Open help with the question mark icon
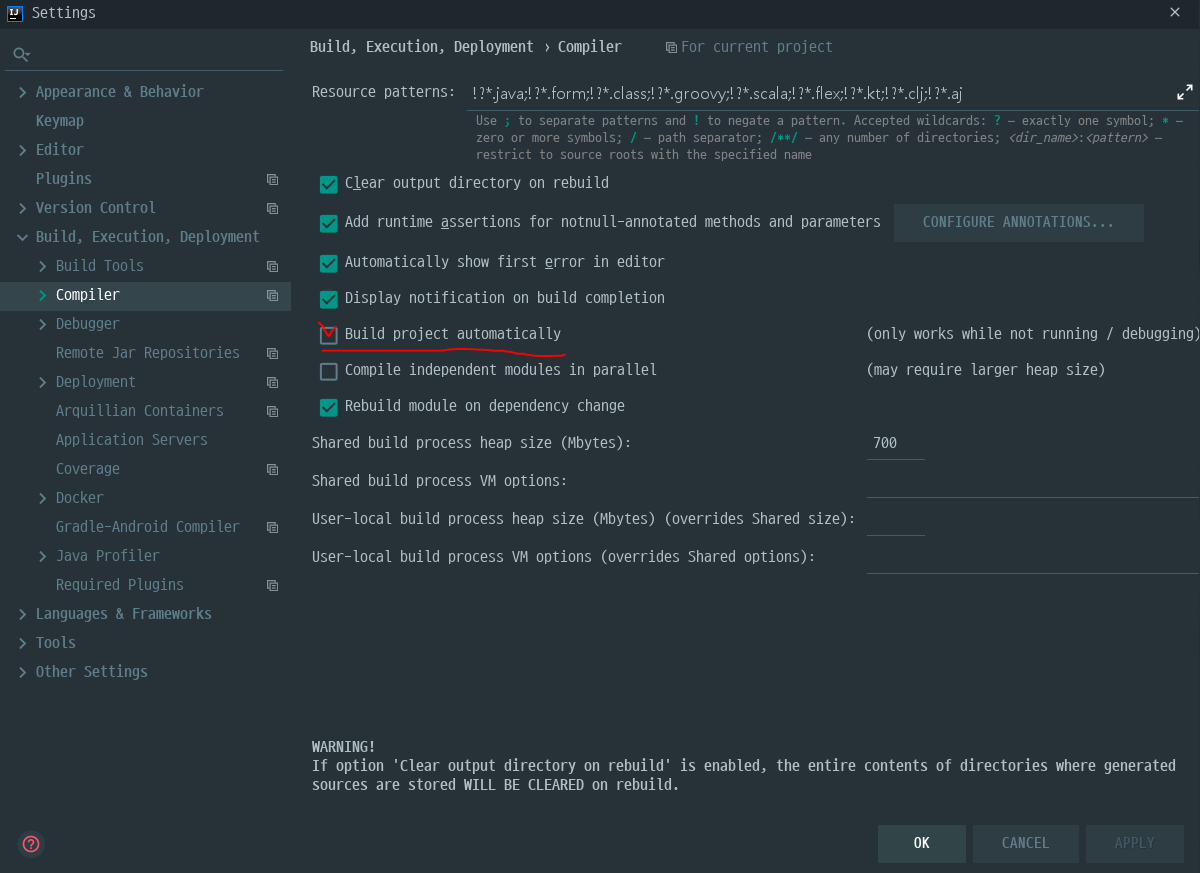This screenshot has height=873, width=1200. point(31,844)
